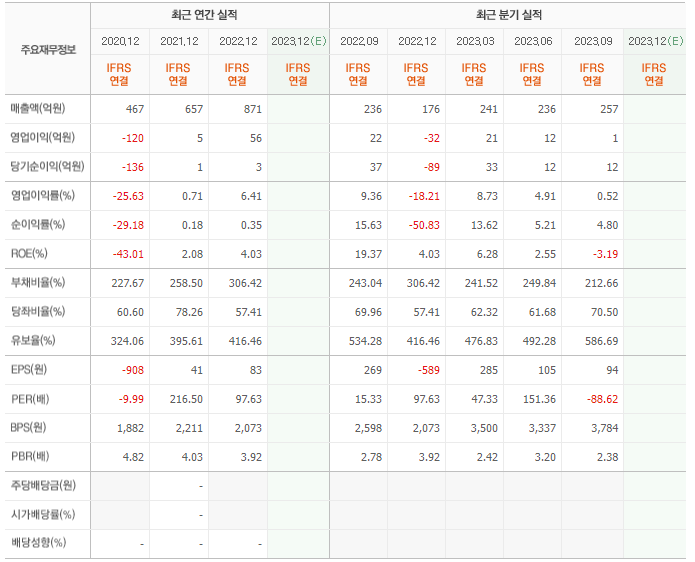Select the 최근 분기 실적 header

[509, 15]
